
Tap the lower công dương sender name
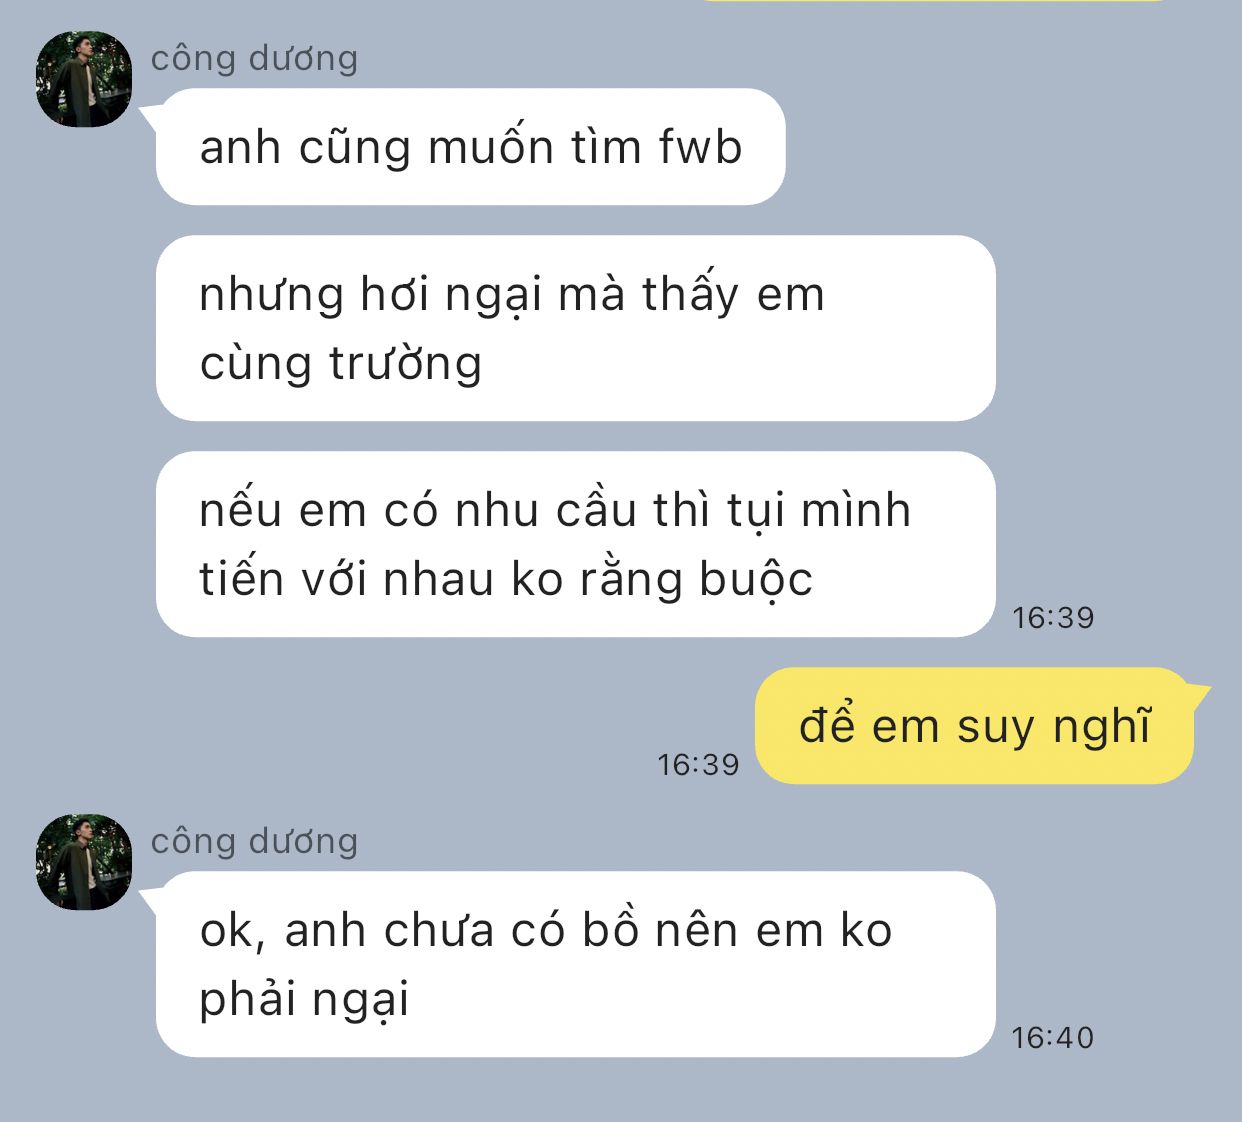click(x=254, y=841)
